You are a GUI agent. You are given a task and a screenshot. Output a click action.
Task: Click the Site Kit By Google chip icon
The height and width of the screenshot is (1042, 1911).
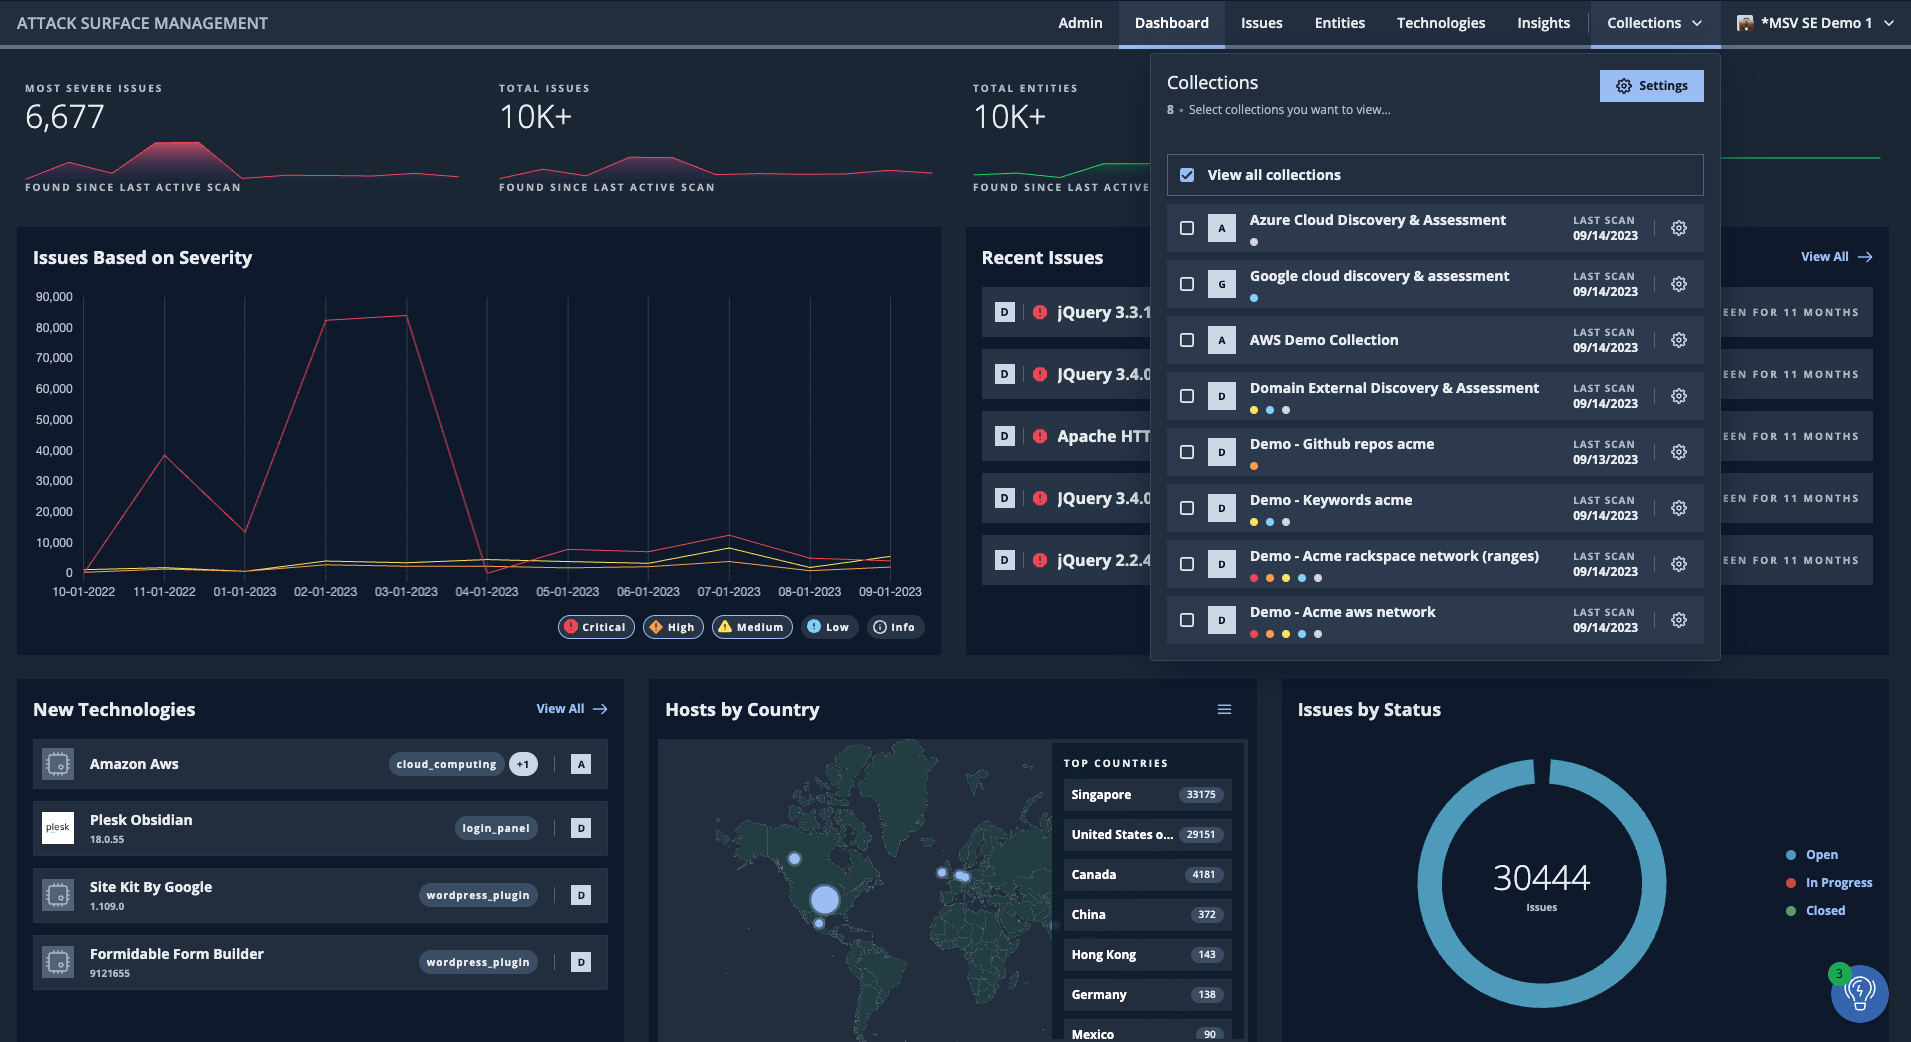(58, 895)
